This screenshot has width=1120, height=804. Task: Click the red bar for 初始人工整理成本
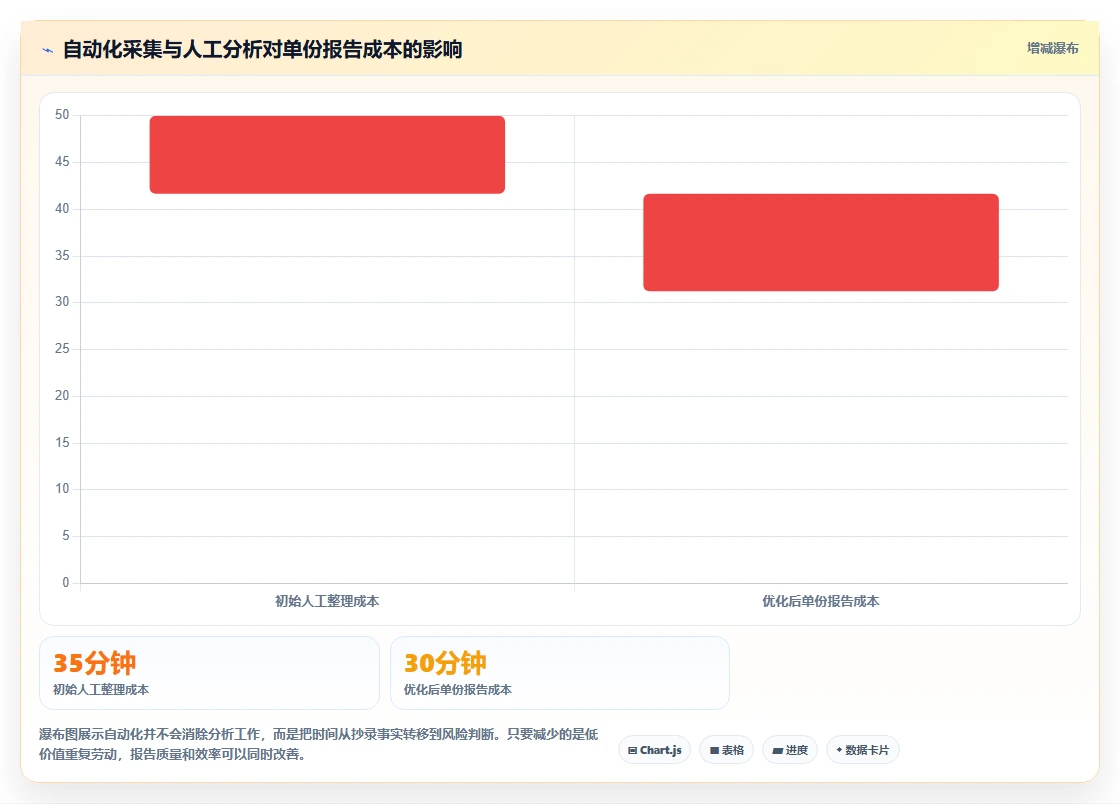pyautogui.click(x=327, y=154)
